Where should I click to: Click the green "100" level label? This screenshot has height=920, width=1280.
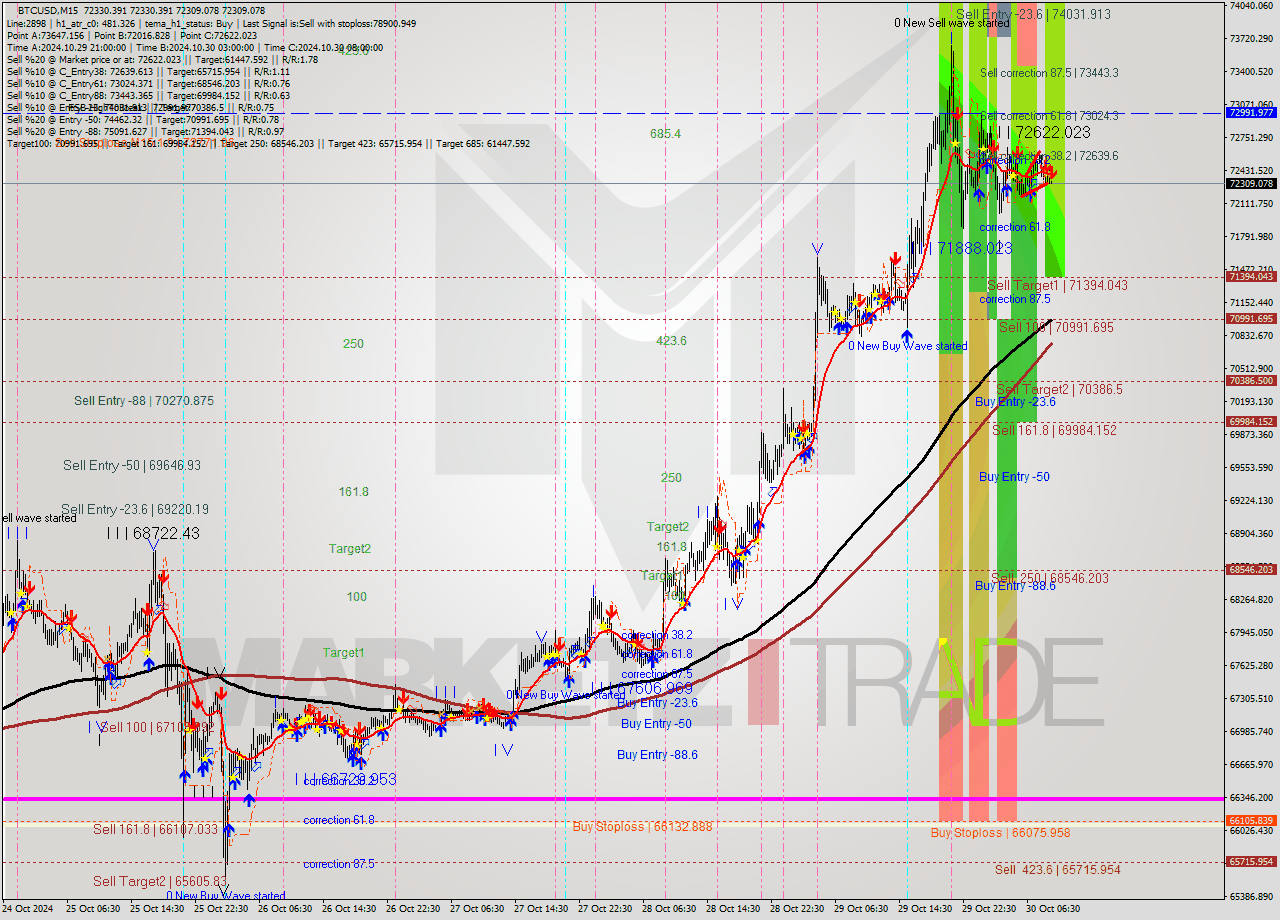pos(356,596)
